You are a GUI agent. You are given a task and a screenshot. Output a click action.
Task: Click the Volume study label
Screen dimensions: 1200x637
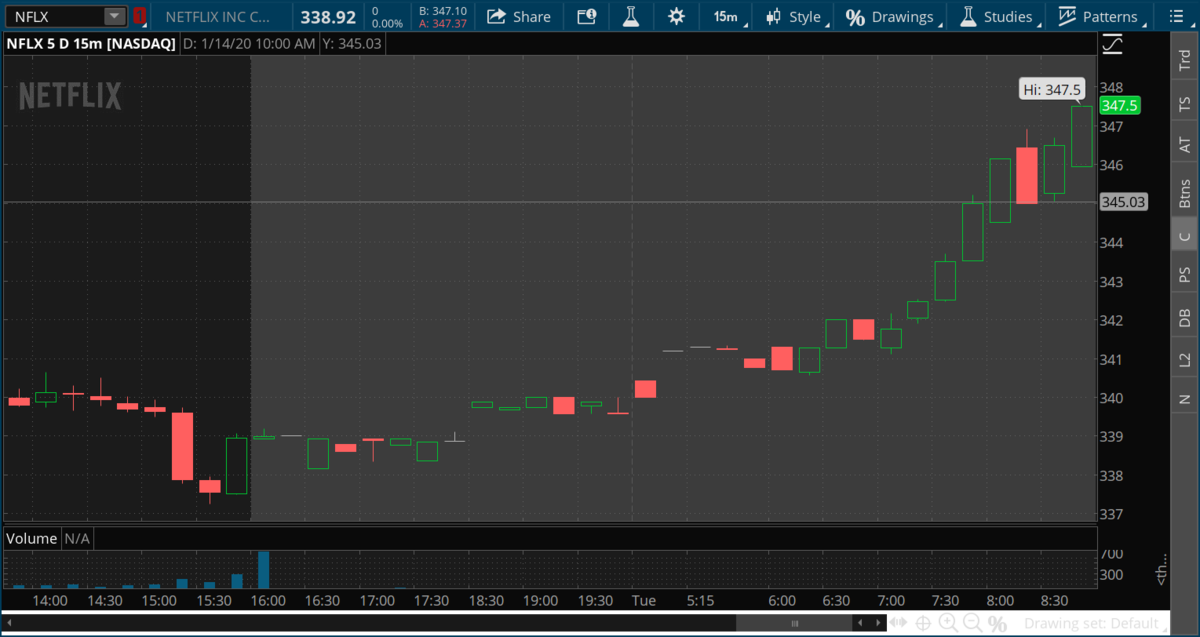(x=32, y=538)
